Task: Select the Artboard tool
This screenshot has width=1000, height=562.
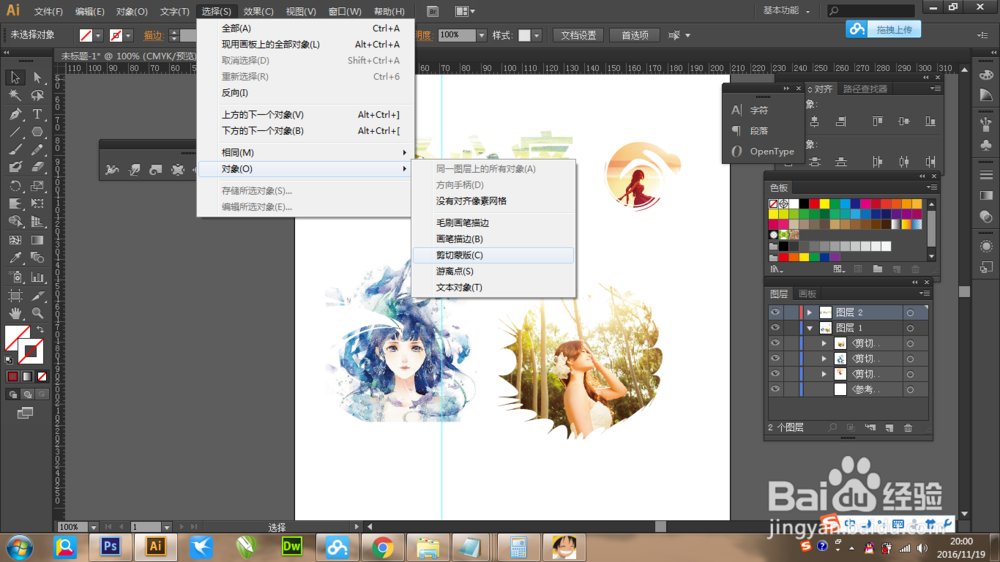Action: [15, 295]
